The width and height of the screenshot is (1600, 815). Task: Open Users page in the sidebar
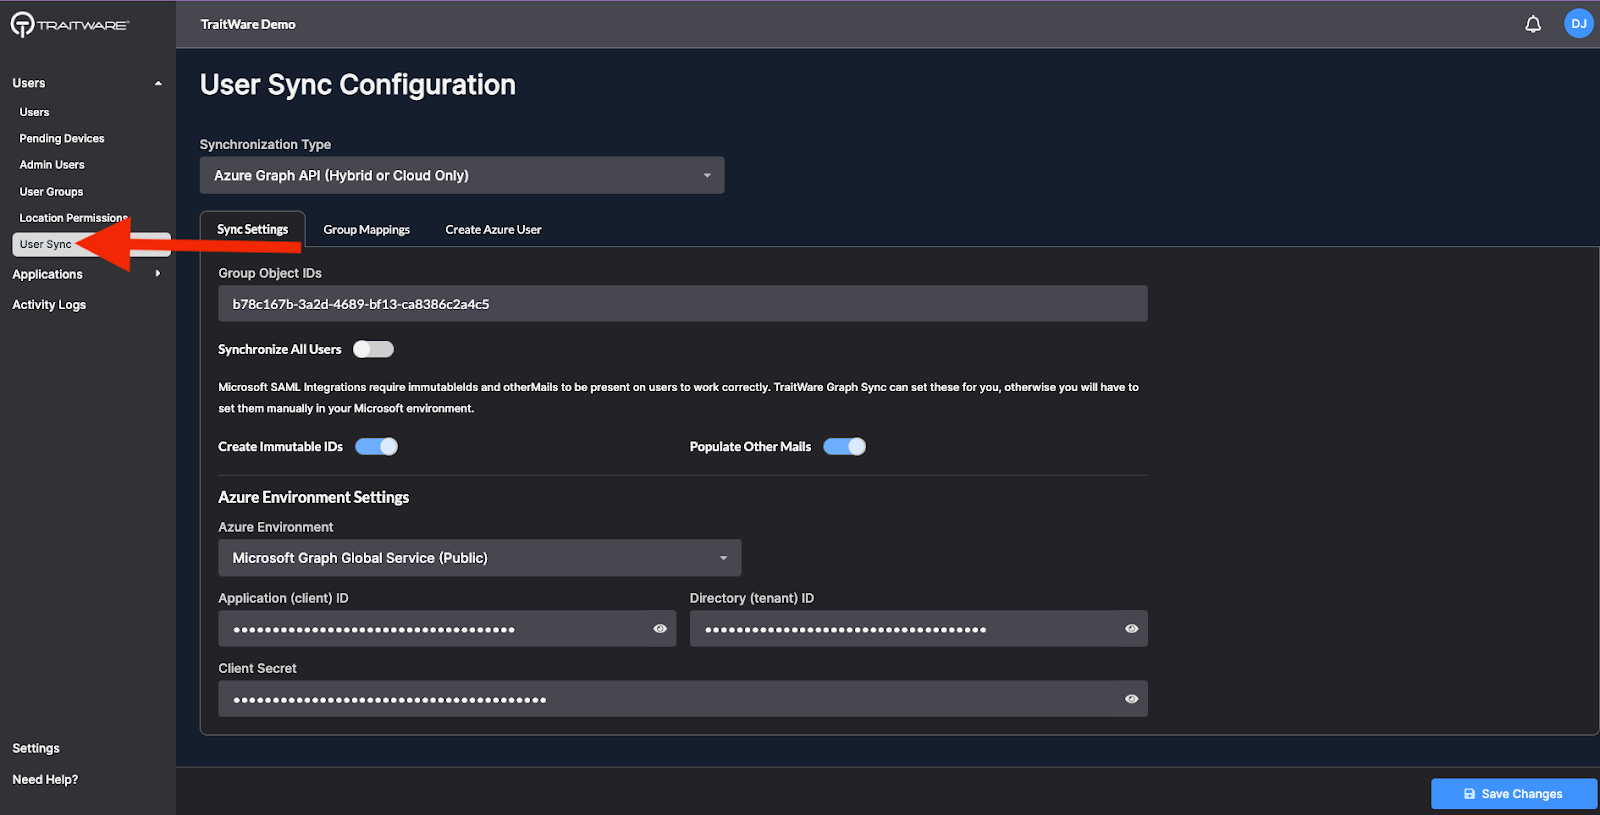35,112
